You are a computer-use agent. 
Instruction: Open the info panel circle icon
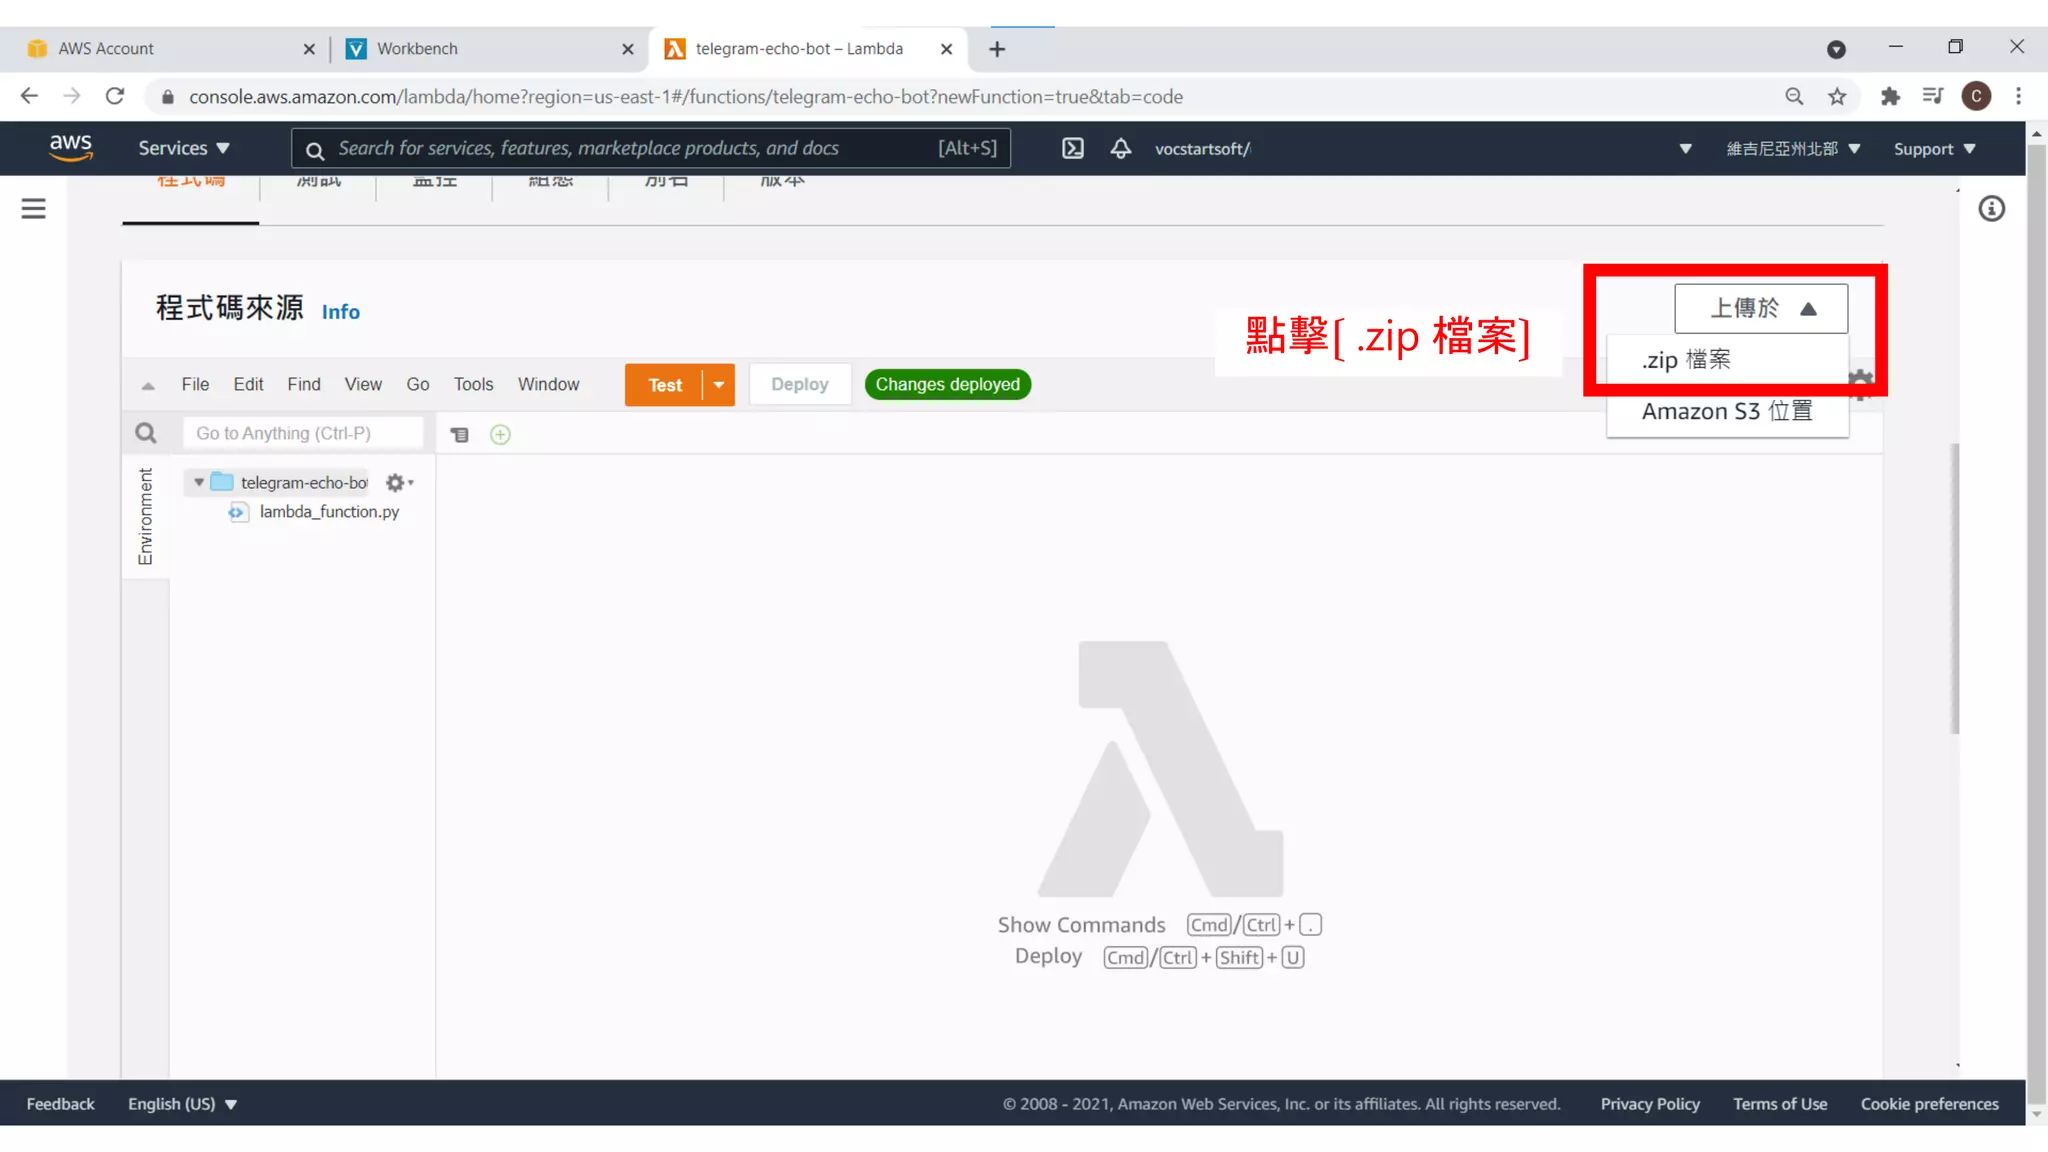tap(1991, 209)
